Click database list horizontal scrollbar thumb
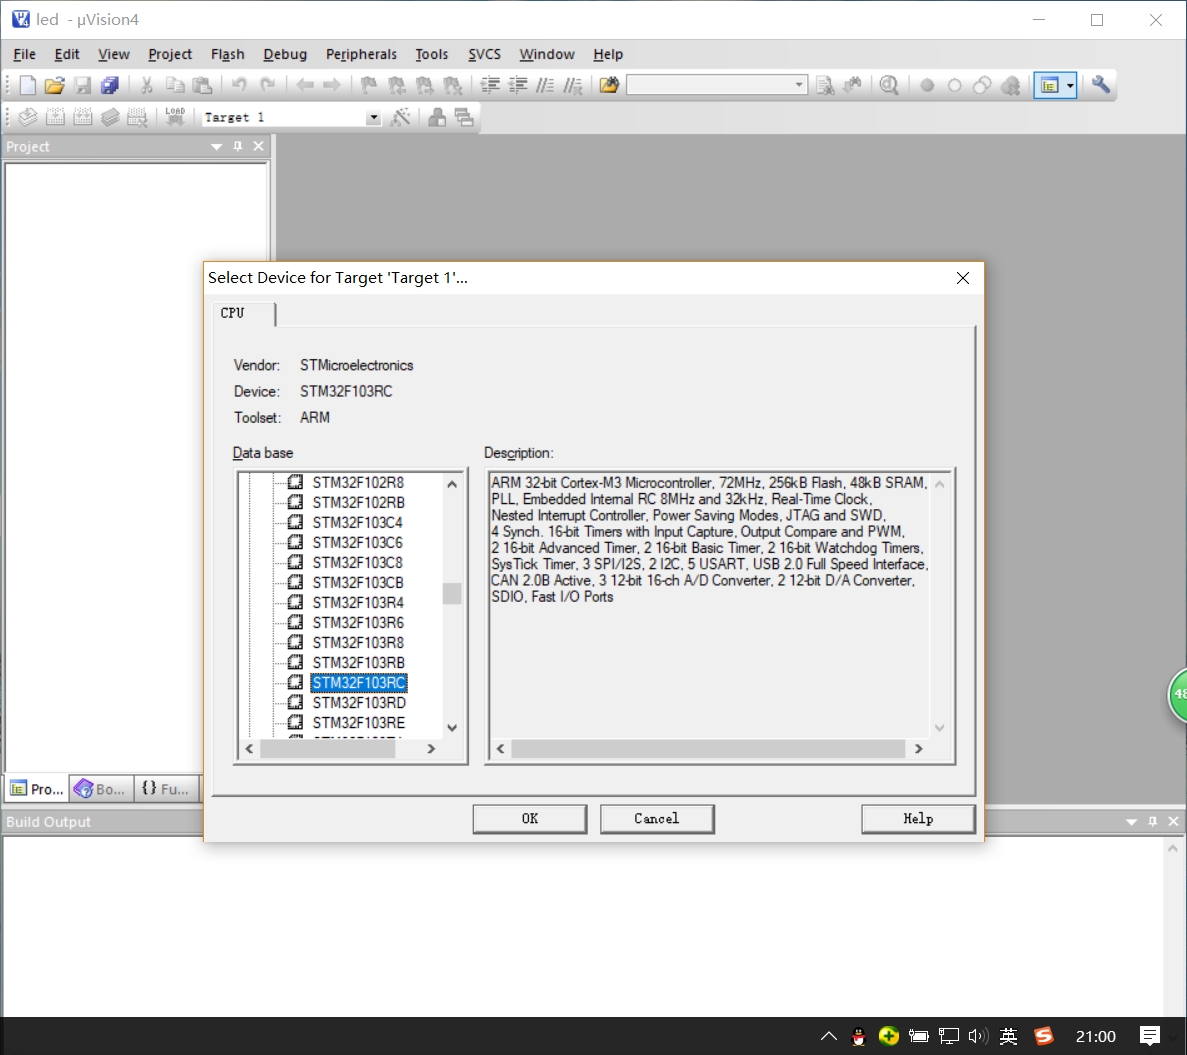Image resolution: width=1187 pixels, height=1055 pixels. pos(327,748)
